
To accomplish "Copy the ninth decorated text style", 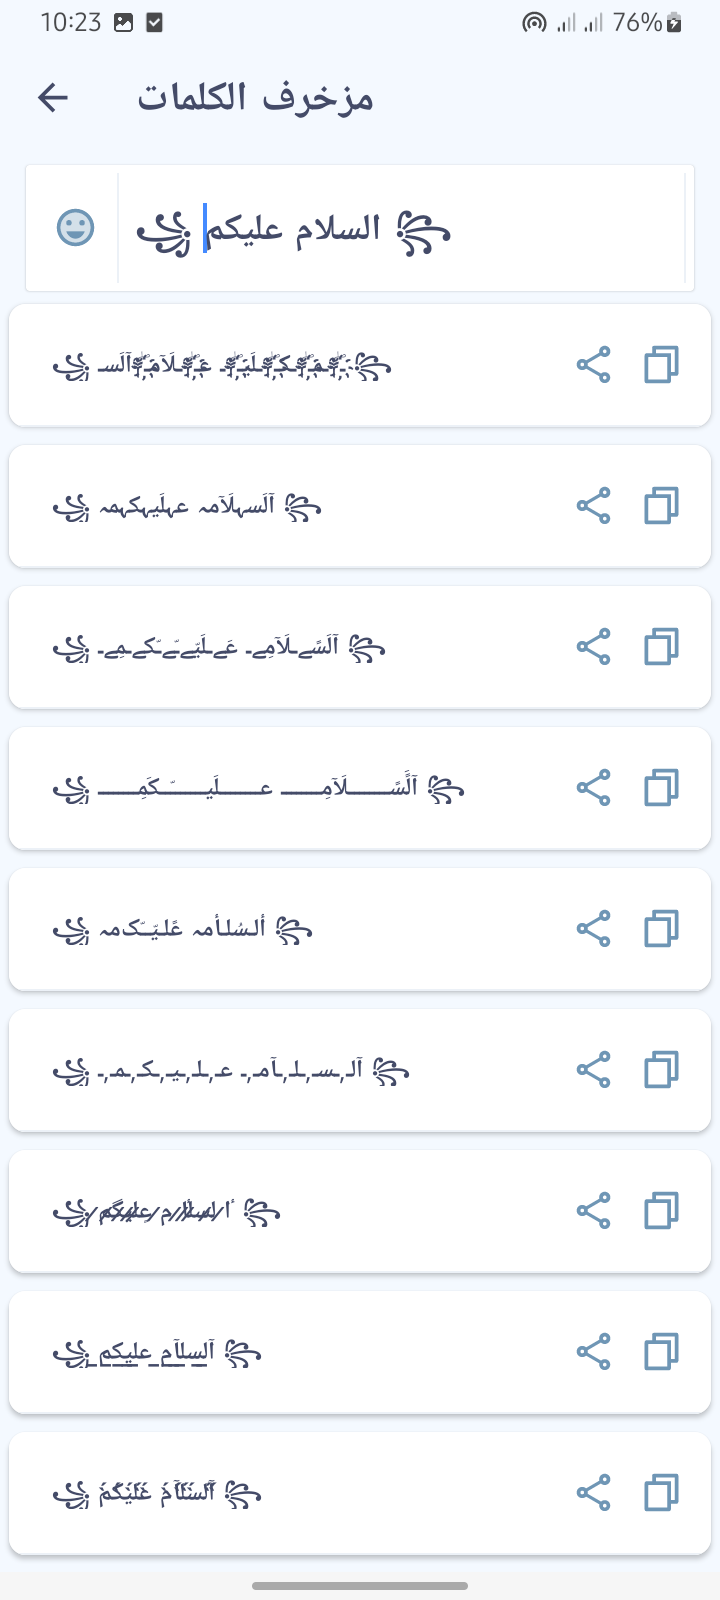I will [661, 1493].
